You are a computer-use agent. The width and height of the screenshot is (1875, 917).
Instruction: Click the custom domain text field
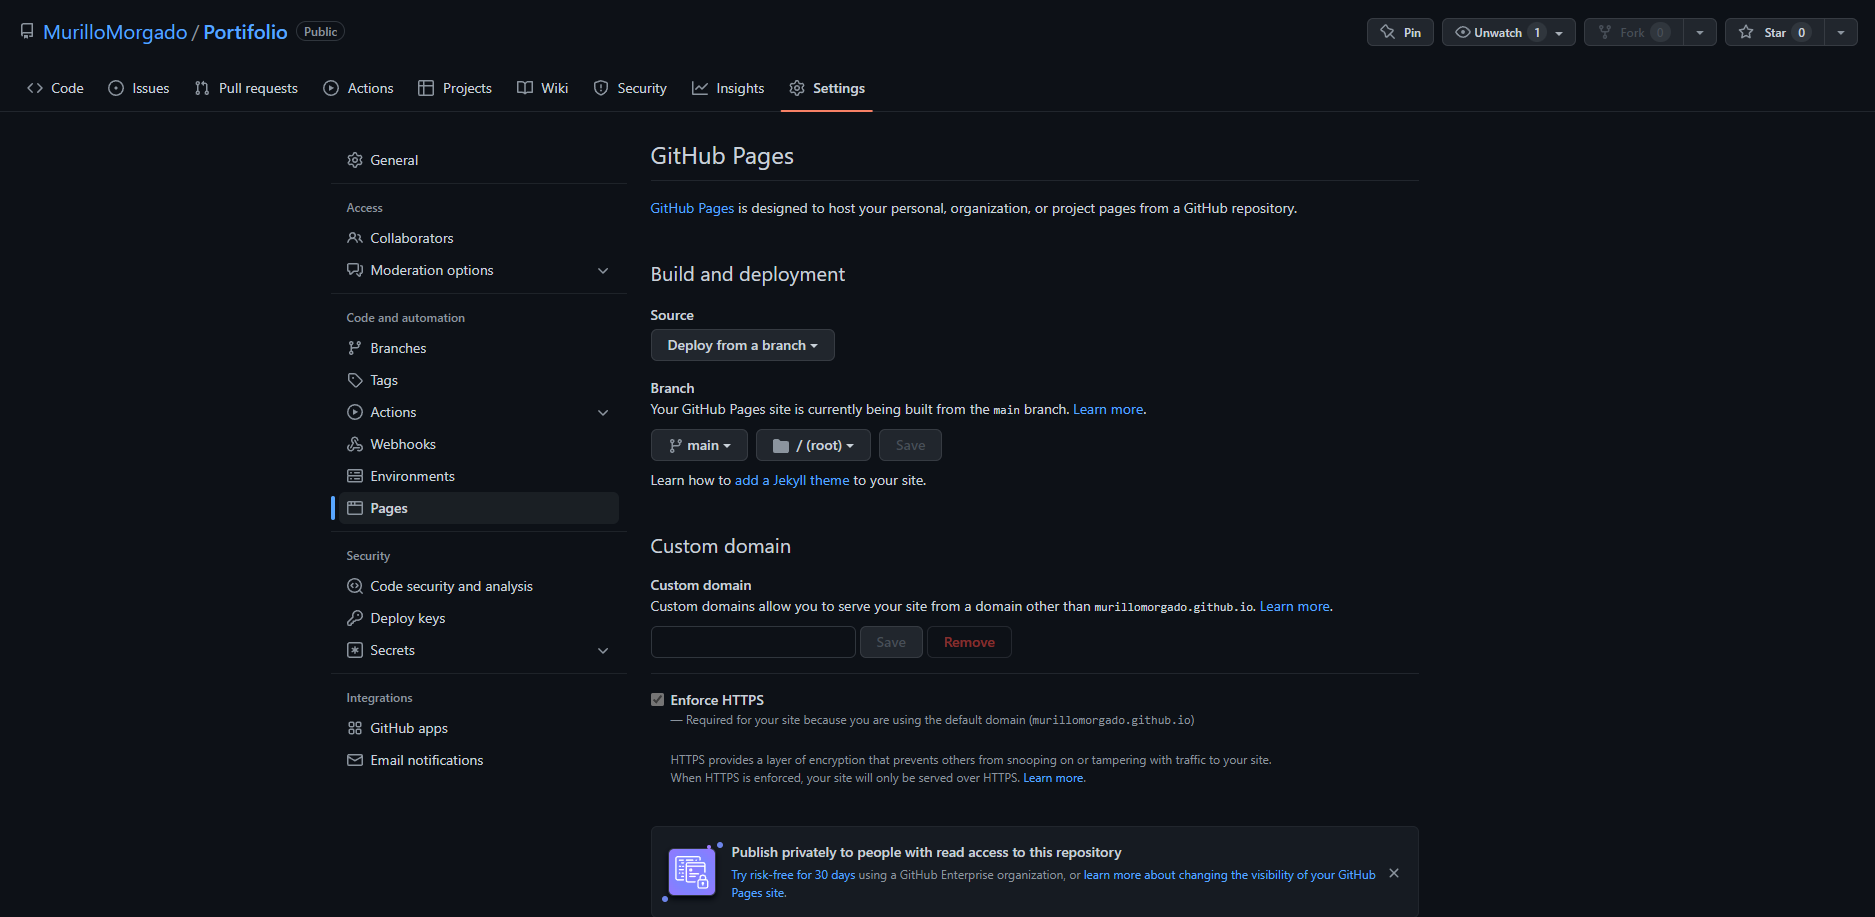(x=753, y=642)
